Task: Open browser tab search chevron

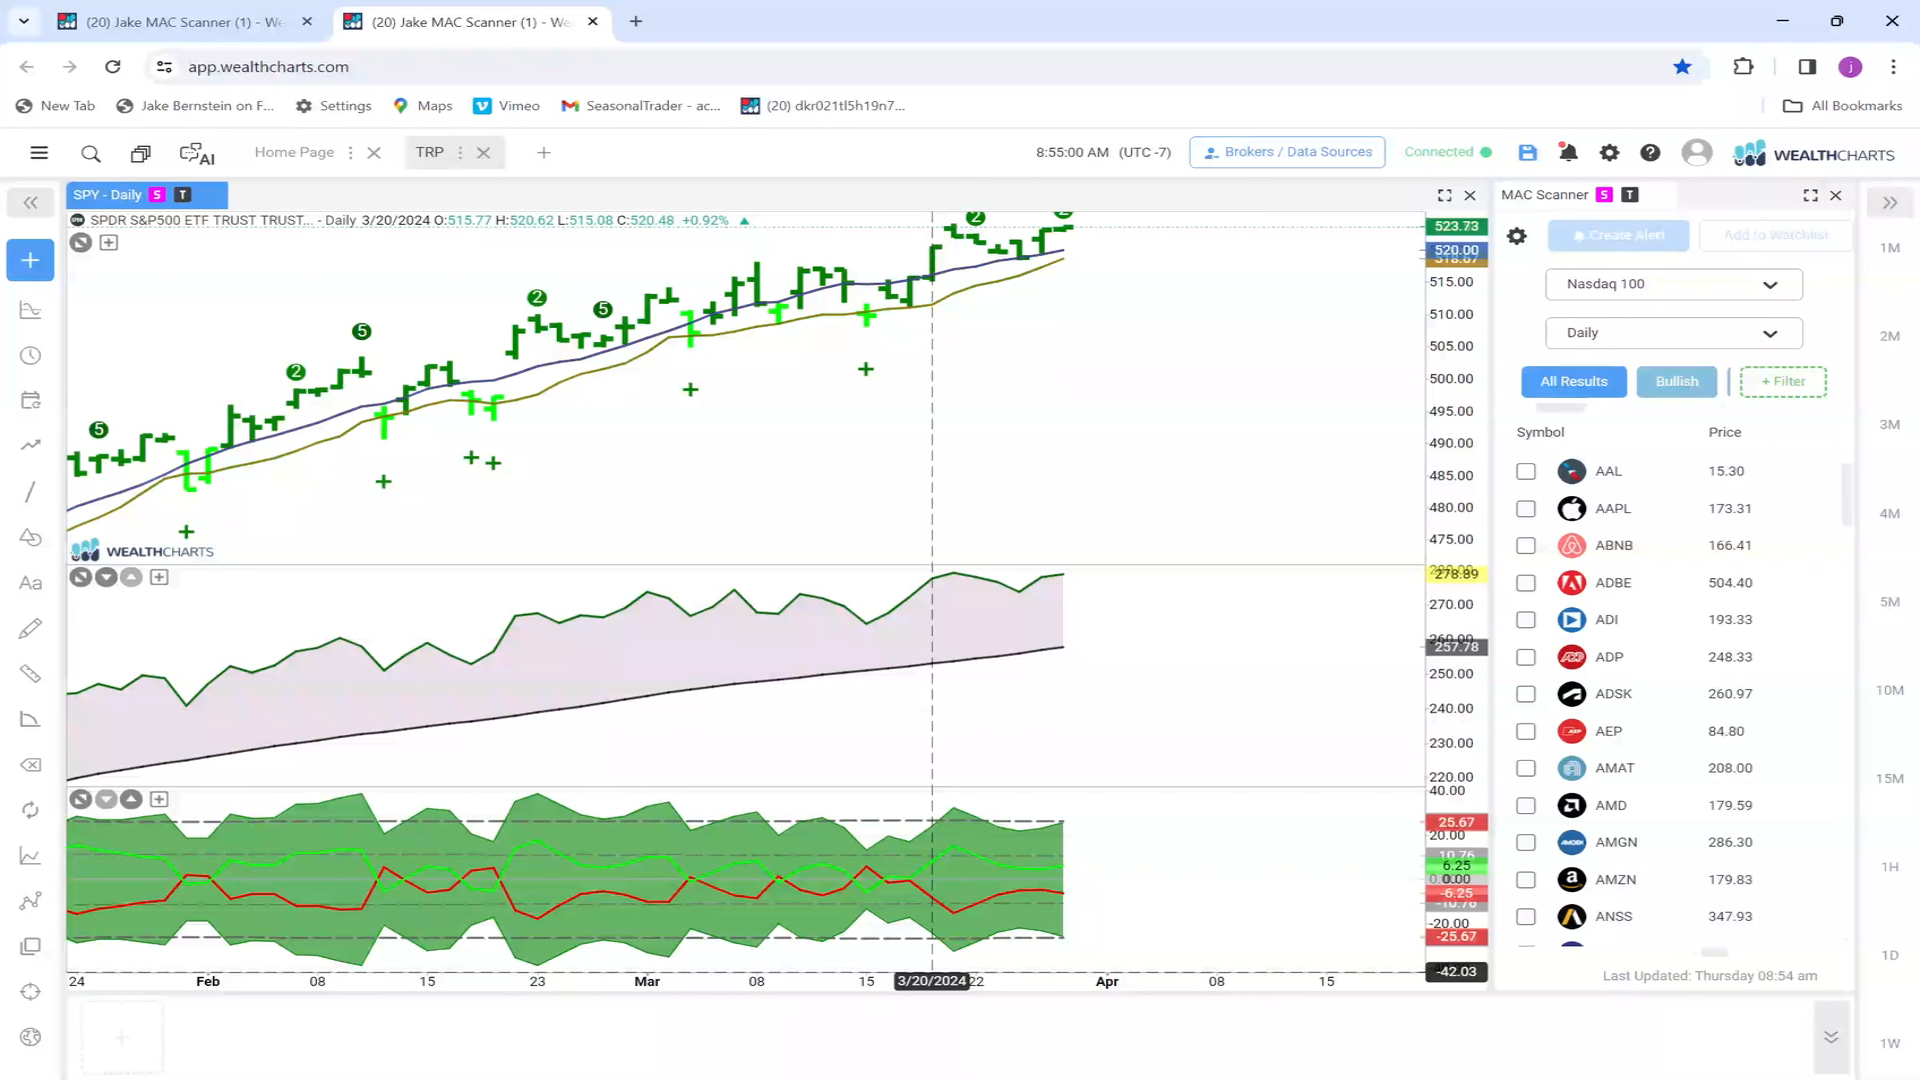Action: click(x=24, y=21)
